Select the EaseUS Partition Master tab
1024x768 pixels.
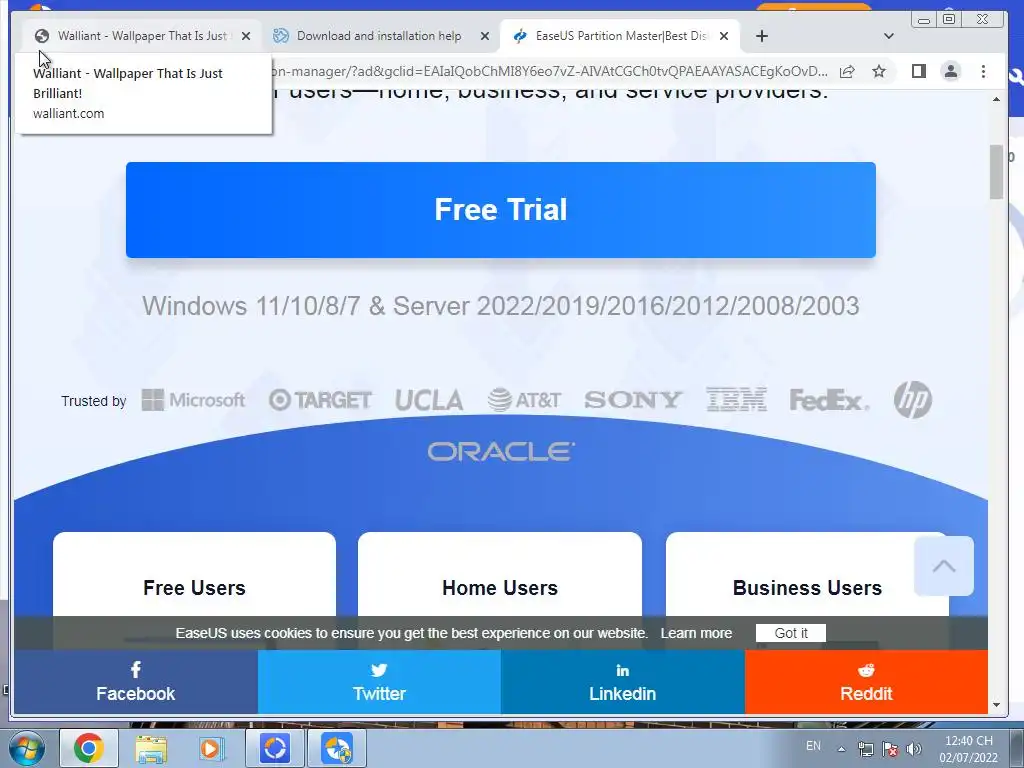click(620, 36)
